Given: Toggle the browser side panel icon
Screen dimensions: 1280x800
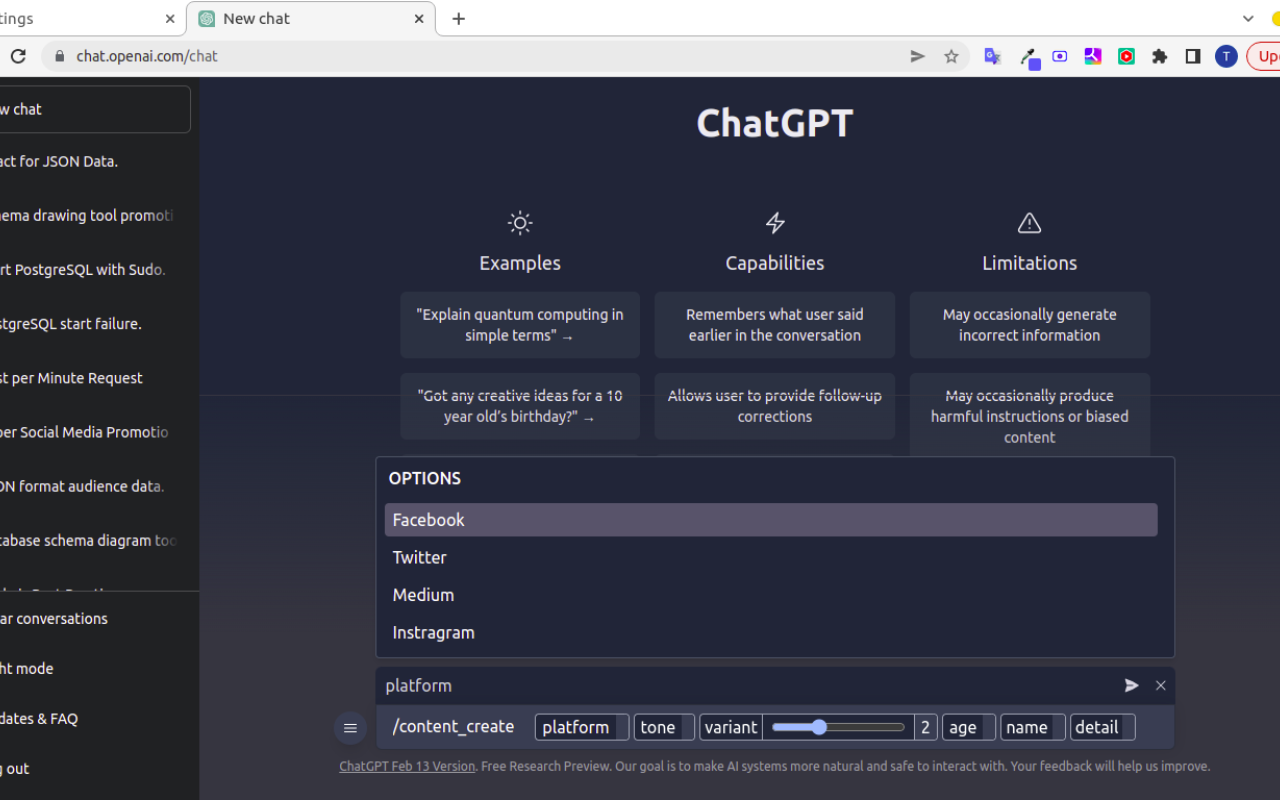Looking at the screenshot, I should (1192, 56).
